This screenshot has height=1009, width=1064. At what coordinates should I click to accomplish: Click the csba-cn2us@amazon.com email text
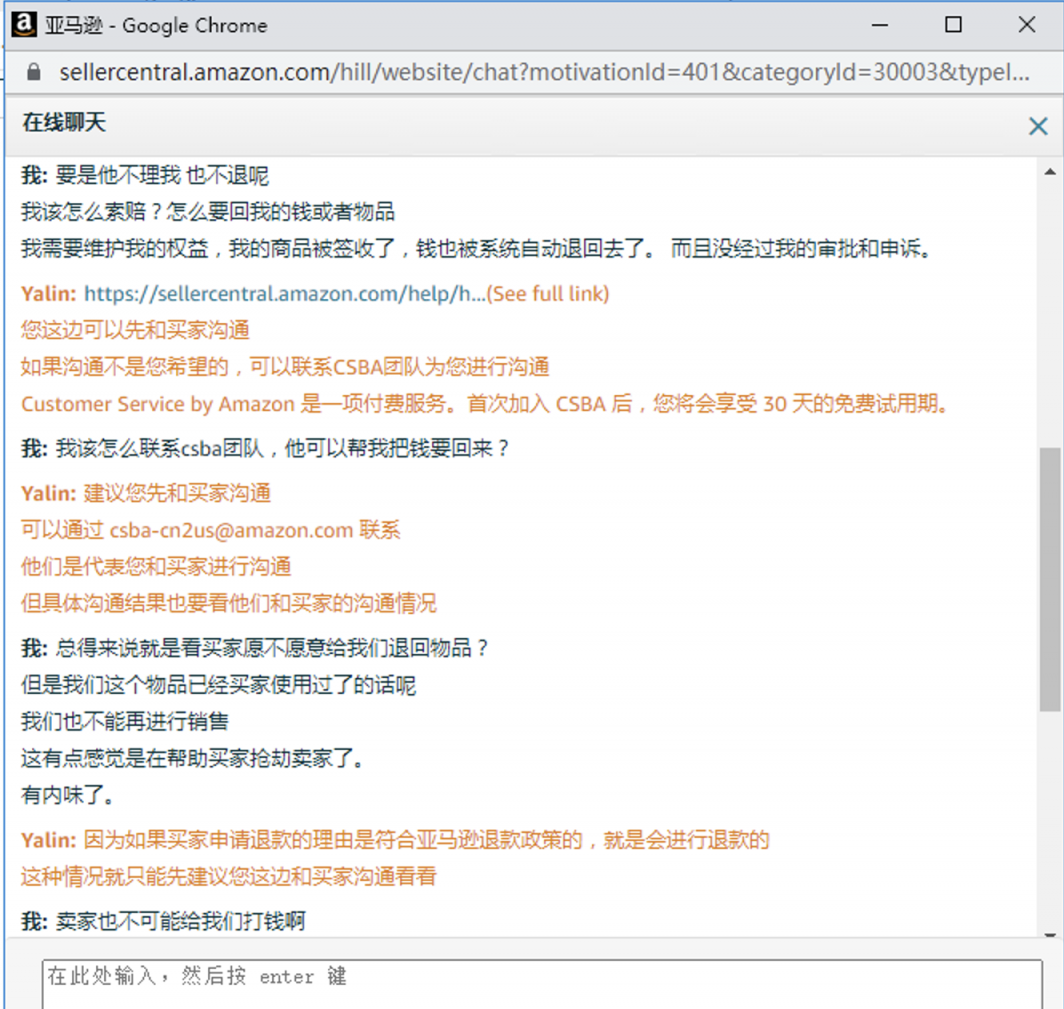pyautogui.click(x=231, y=530)
